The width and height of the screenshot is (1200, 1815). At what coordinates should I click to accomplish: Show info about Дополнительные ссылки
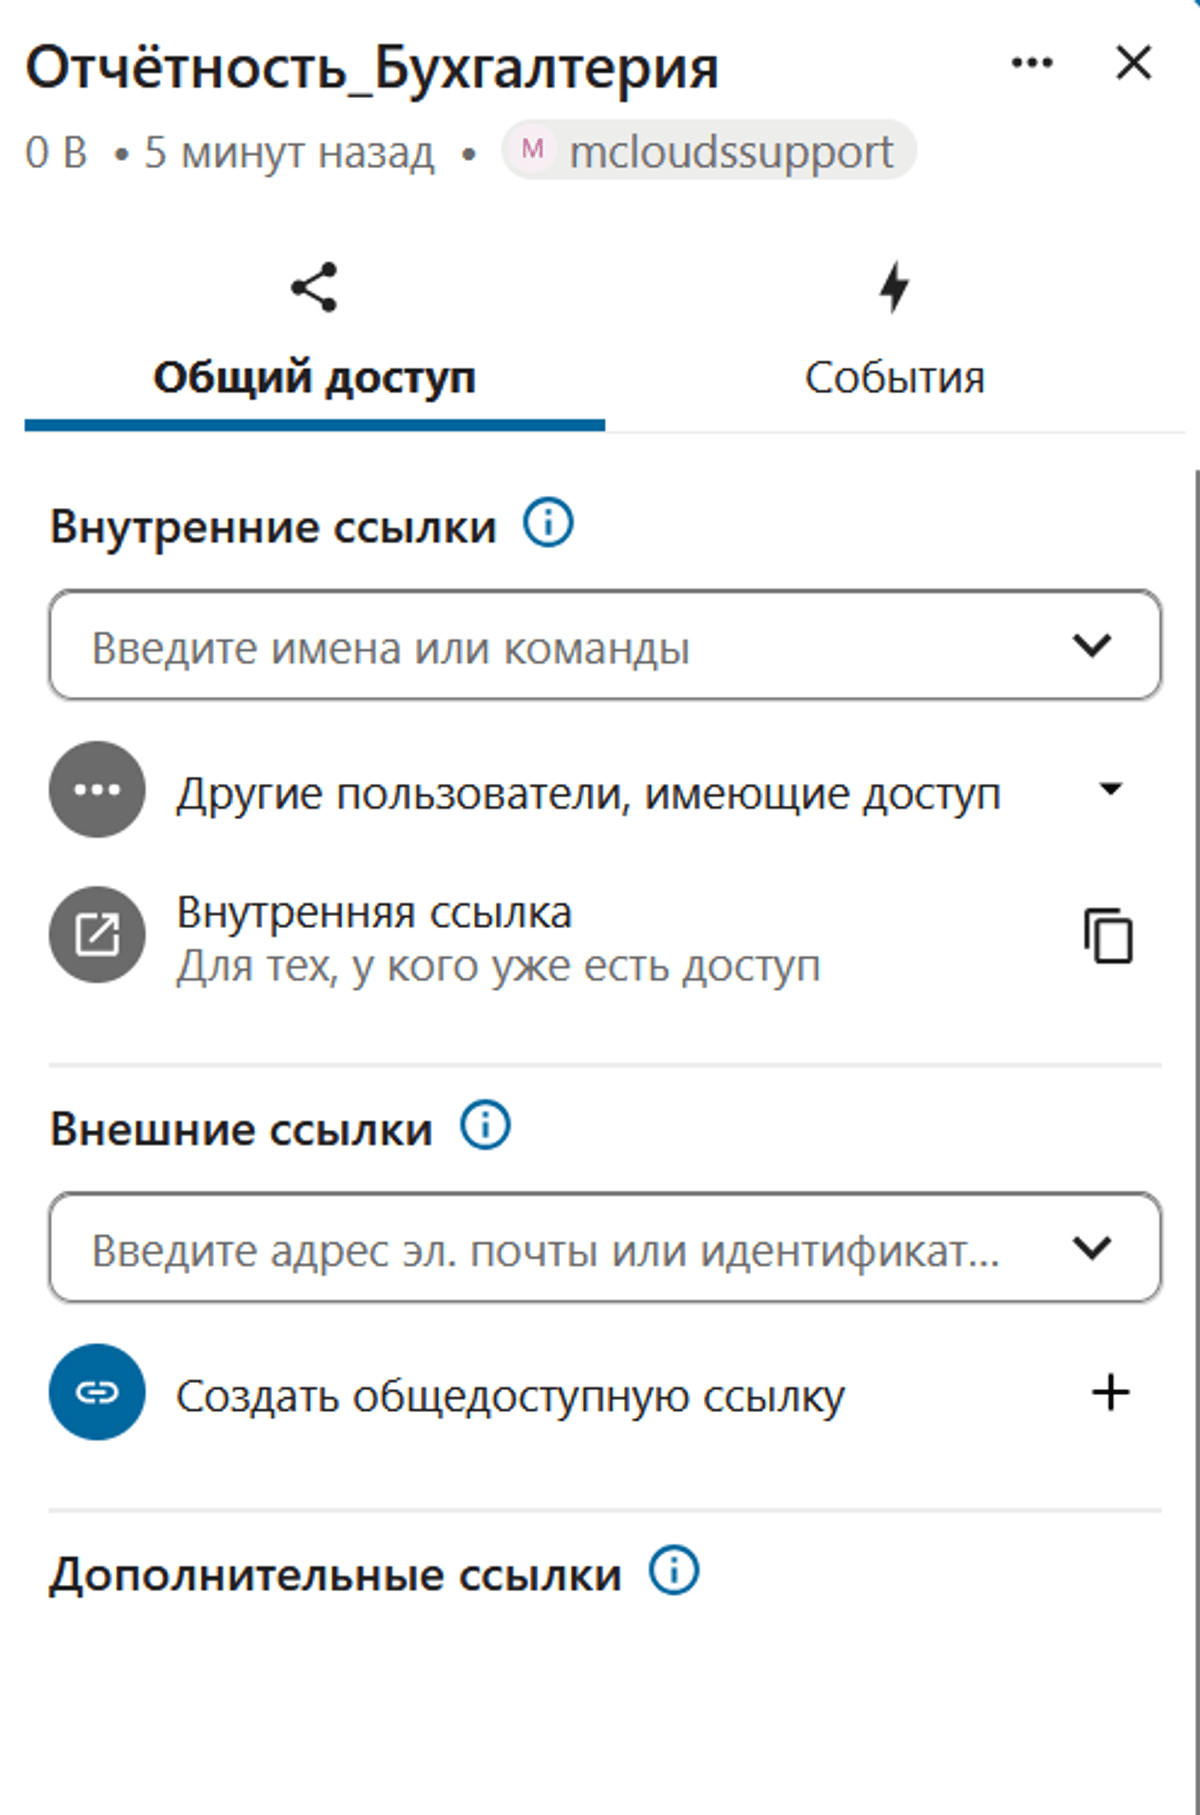[674, 1571]
